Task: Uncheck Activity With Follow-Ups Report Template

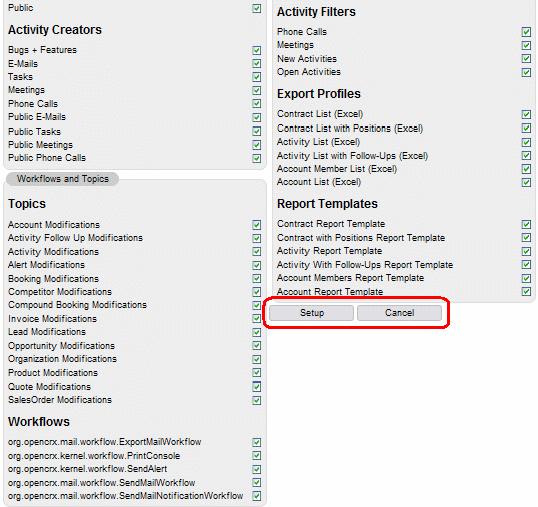Action: (x=526, y=264)
